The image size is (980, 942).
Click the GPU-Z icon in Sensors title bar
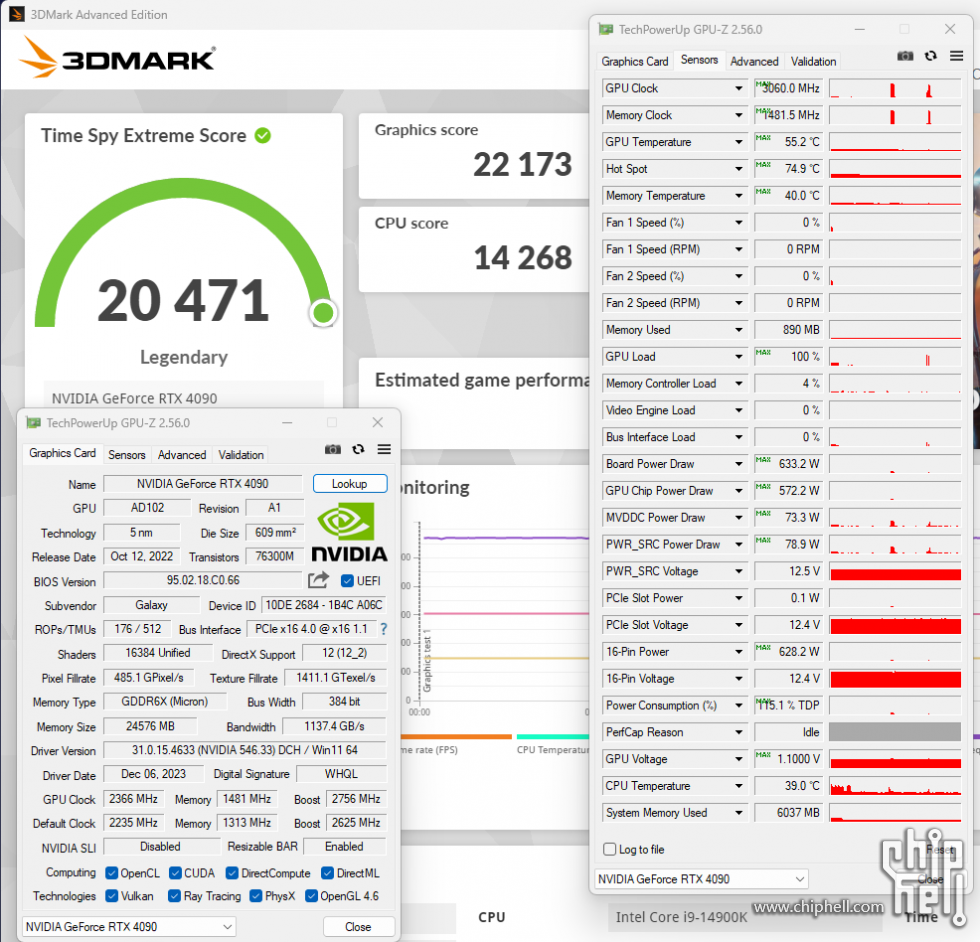click(x=605, y=29)
